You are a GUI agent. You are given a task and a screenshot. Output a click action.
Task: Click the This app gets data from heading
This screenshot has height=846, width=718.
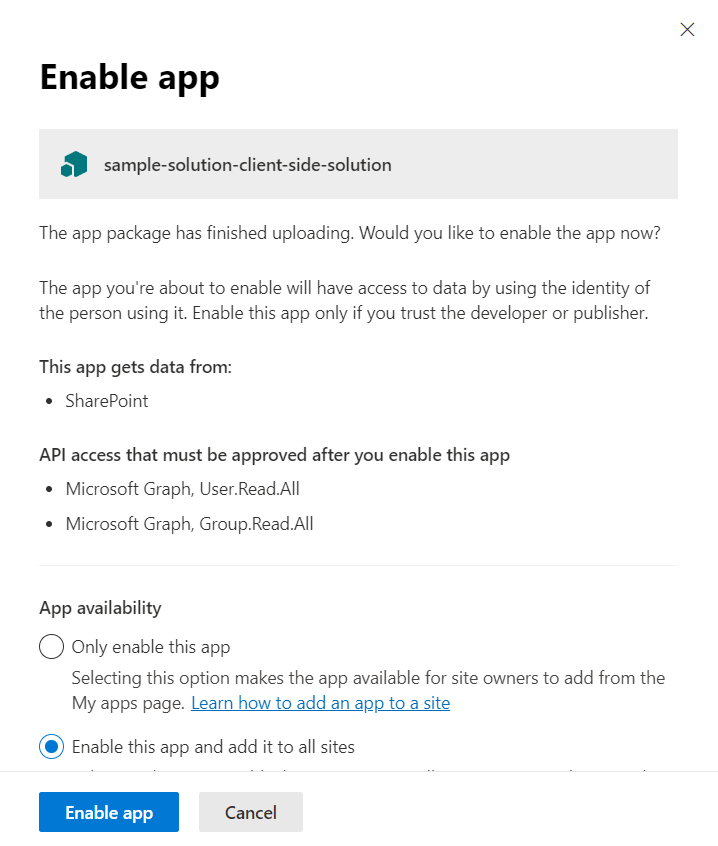click(x=135, y=367)
